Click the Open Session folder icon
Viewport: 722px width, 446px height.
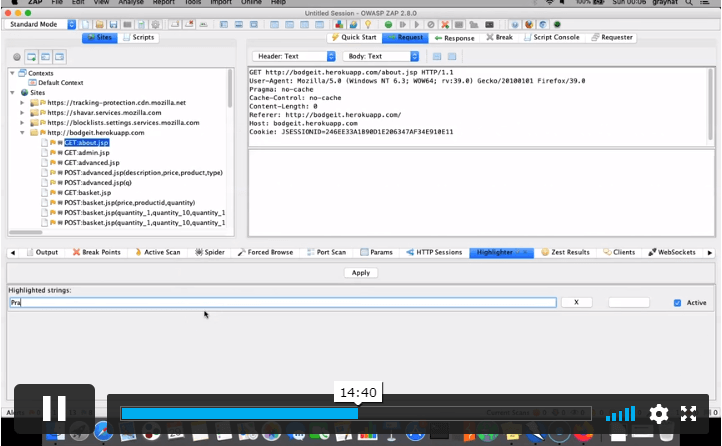[x=99, y=24]
